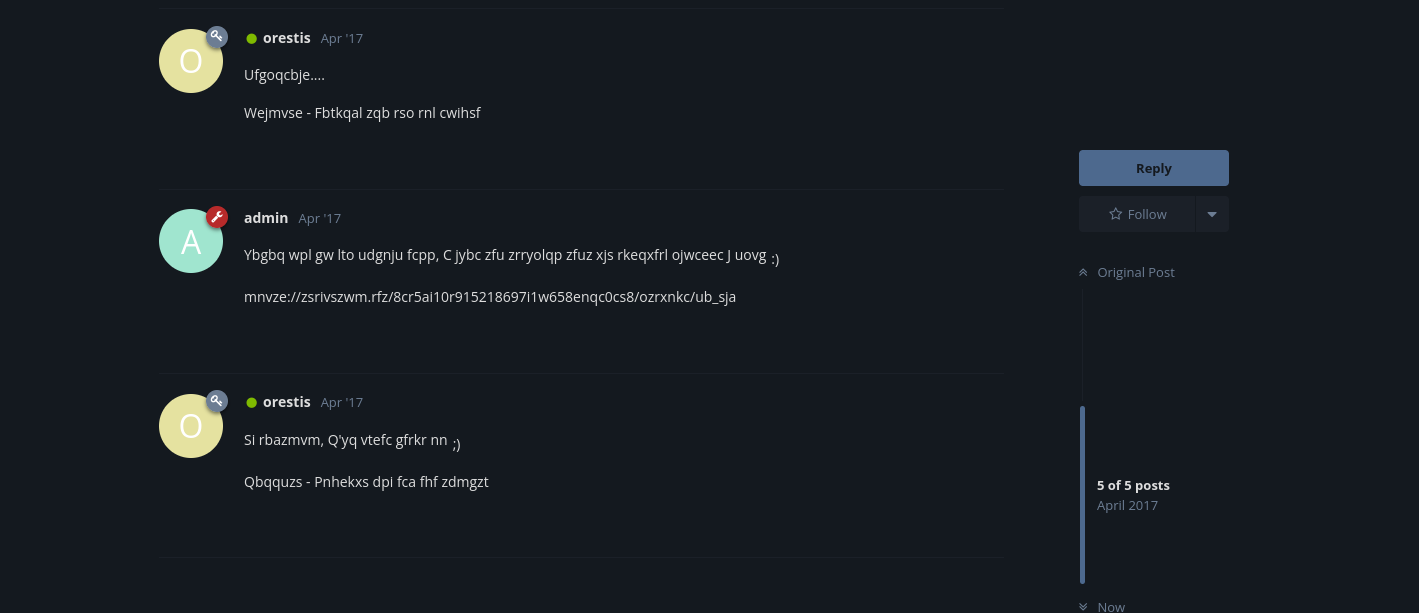Click the blue timeline scroller handle

[x=1083, y=495]
